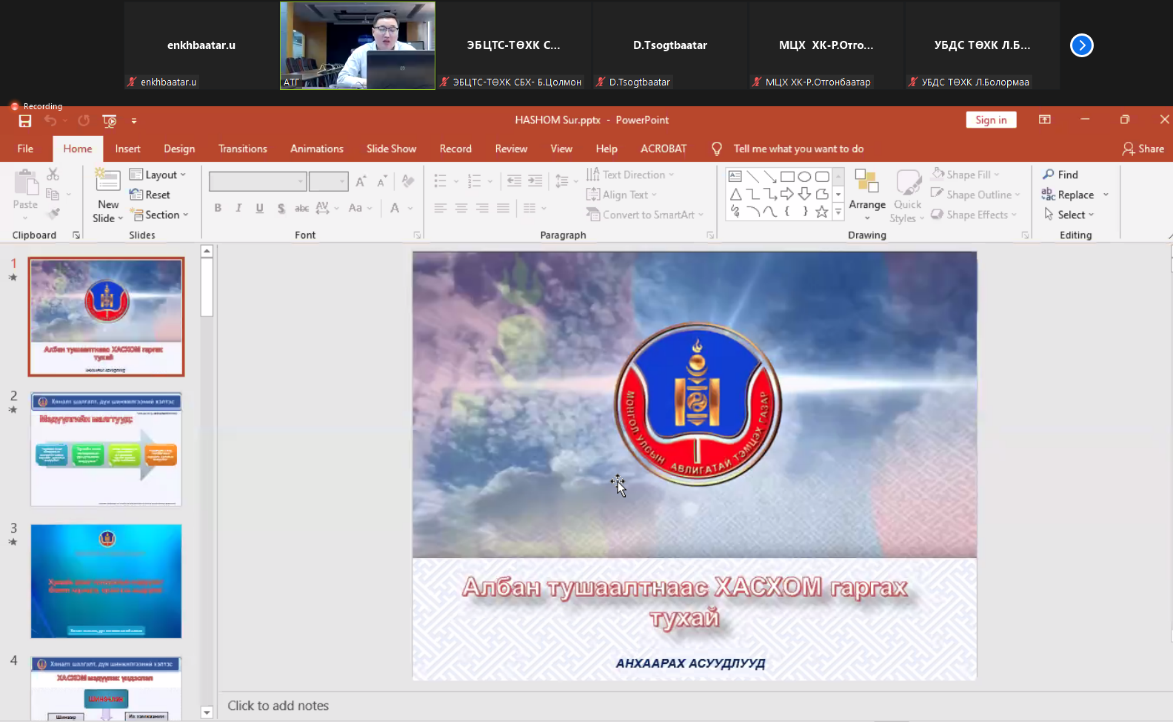Open Customize Quick Access Toolbar dropdown

(134, 120)
